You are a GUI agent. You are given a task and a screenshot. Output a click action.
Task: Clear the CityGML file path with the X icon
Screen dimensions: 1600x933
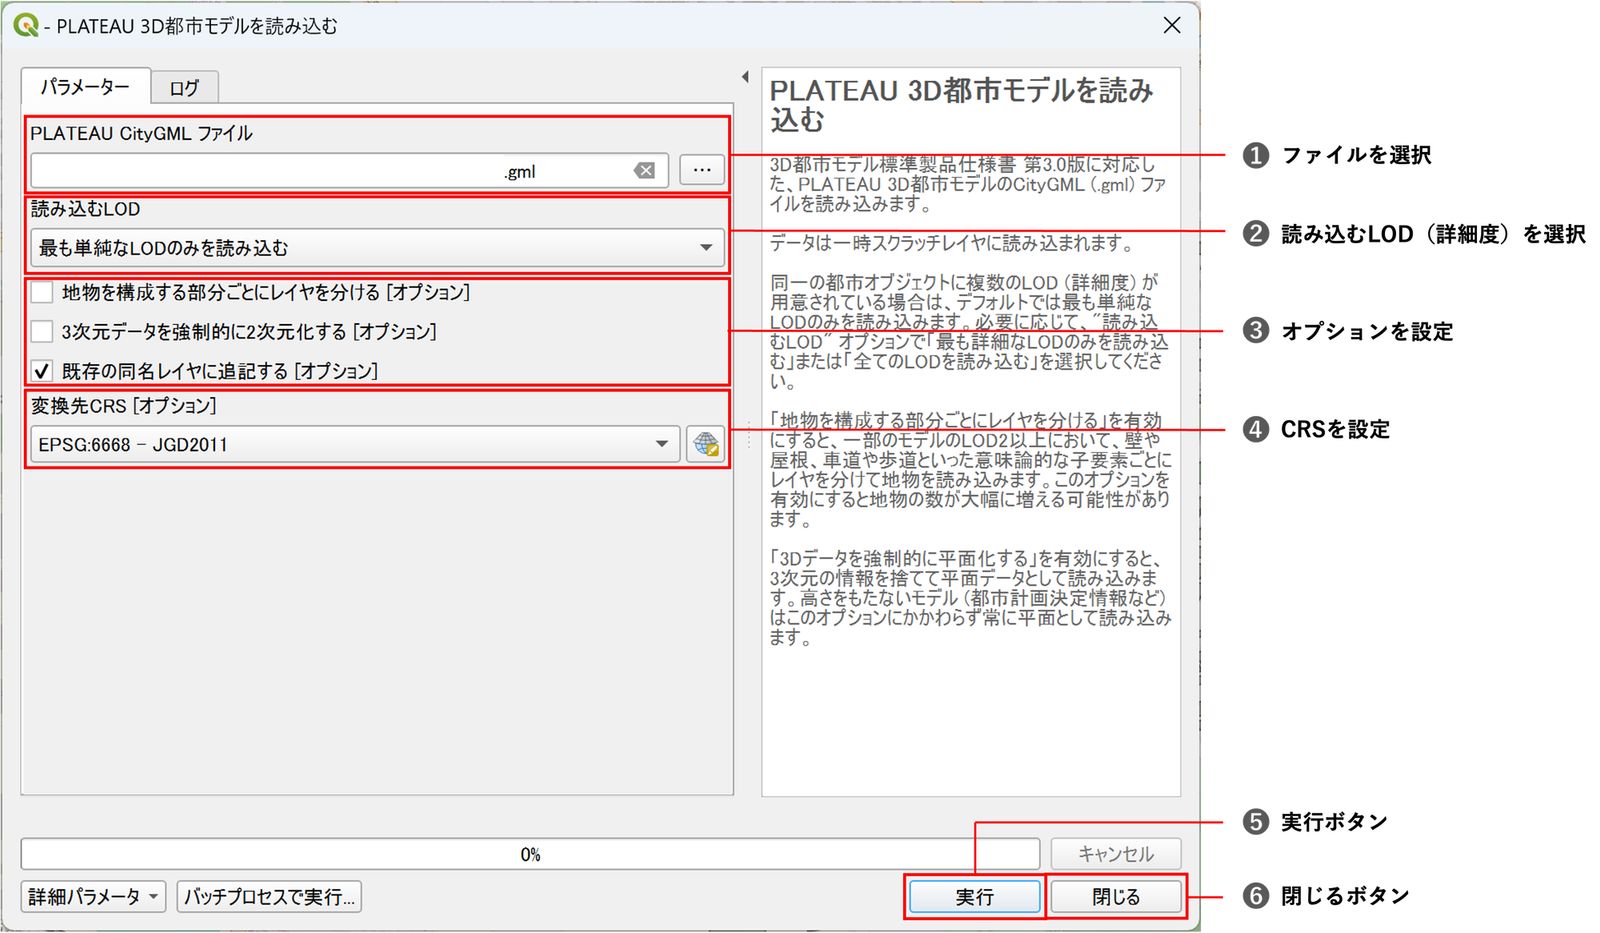click(645, 171)
